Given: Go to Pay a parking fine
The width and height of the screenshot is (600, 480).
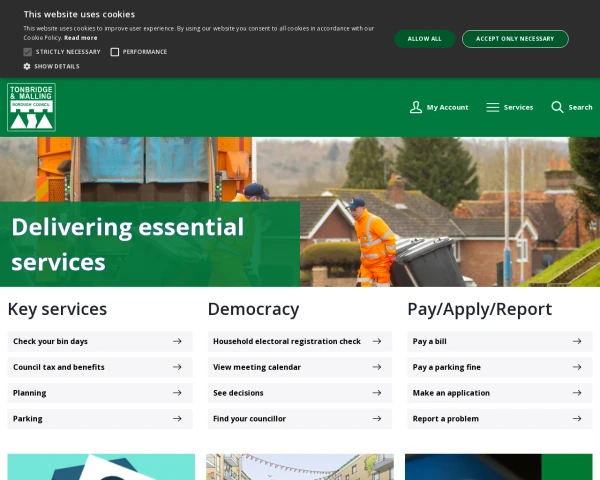Looking at the screenshot, I should tap(446, 367).
